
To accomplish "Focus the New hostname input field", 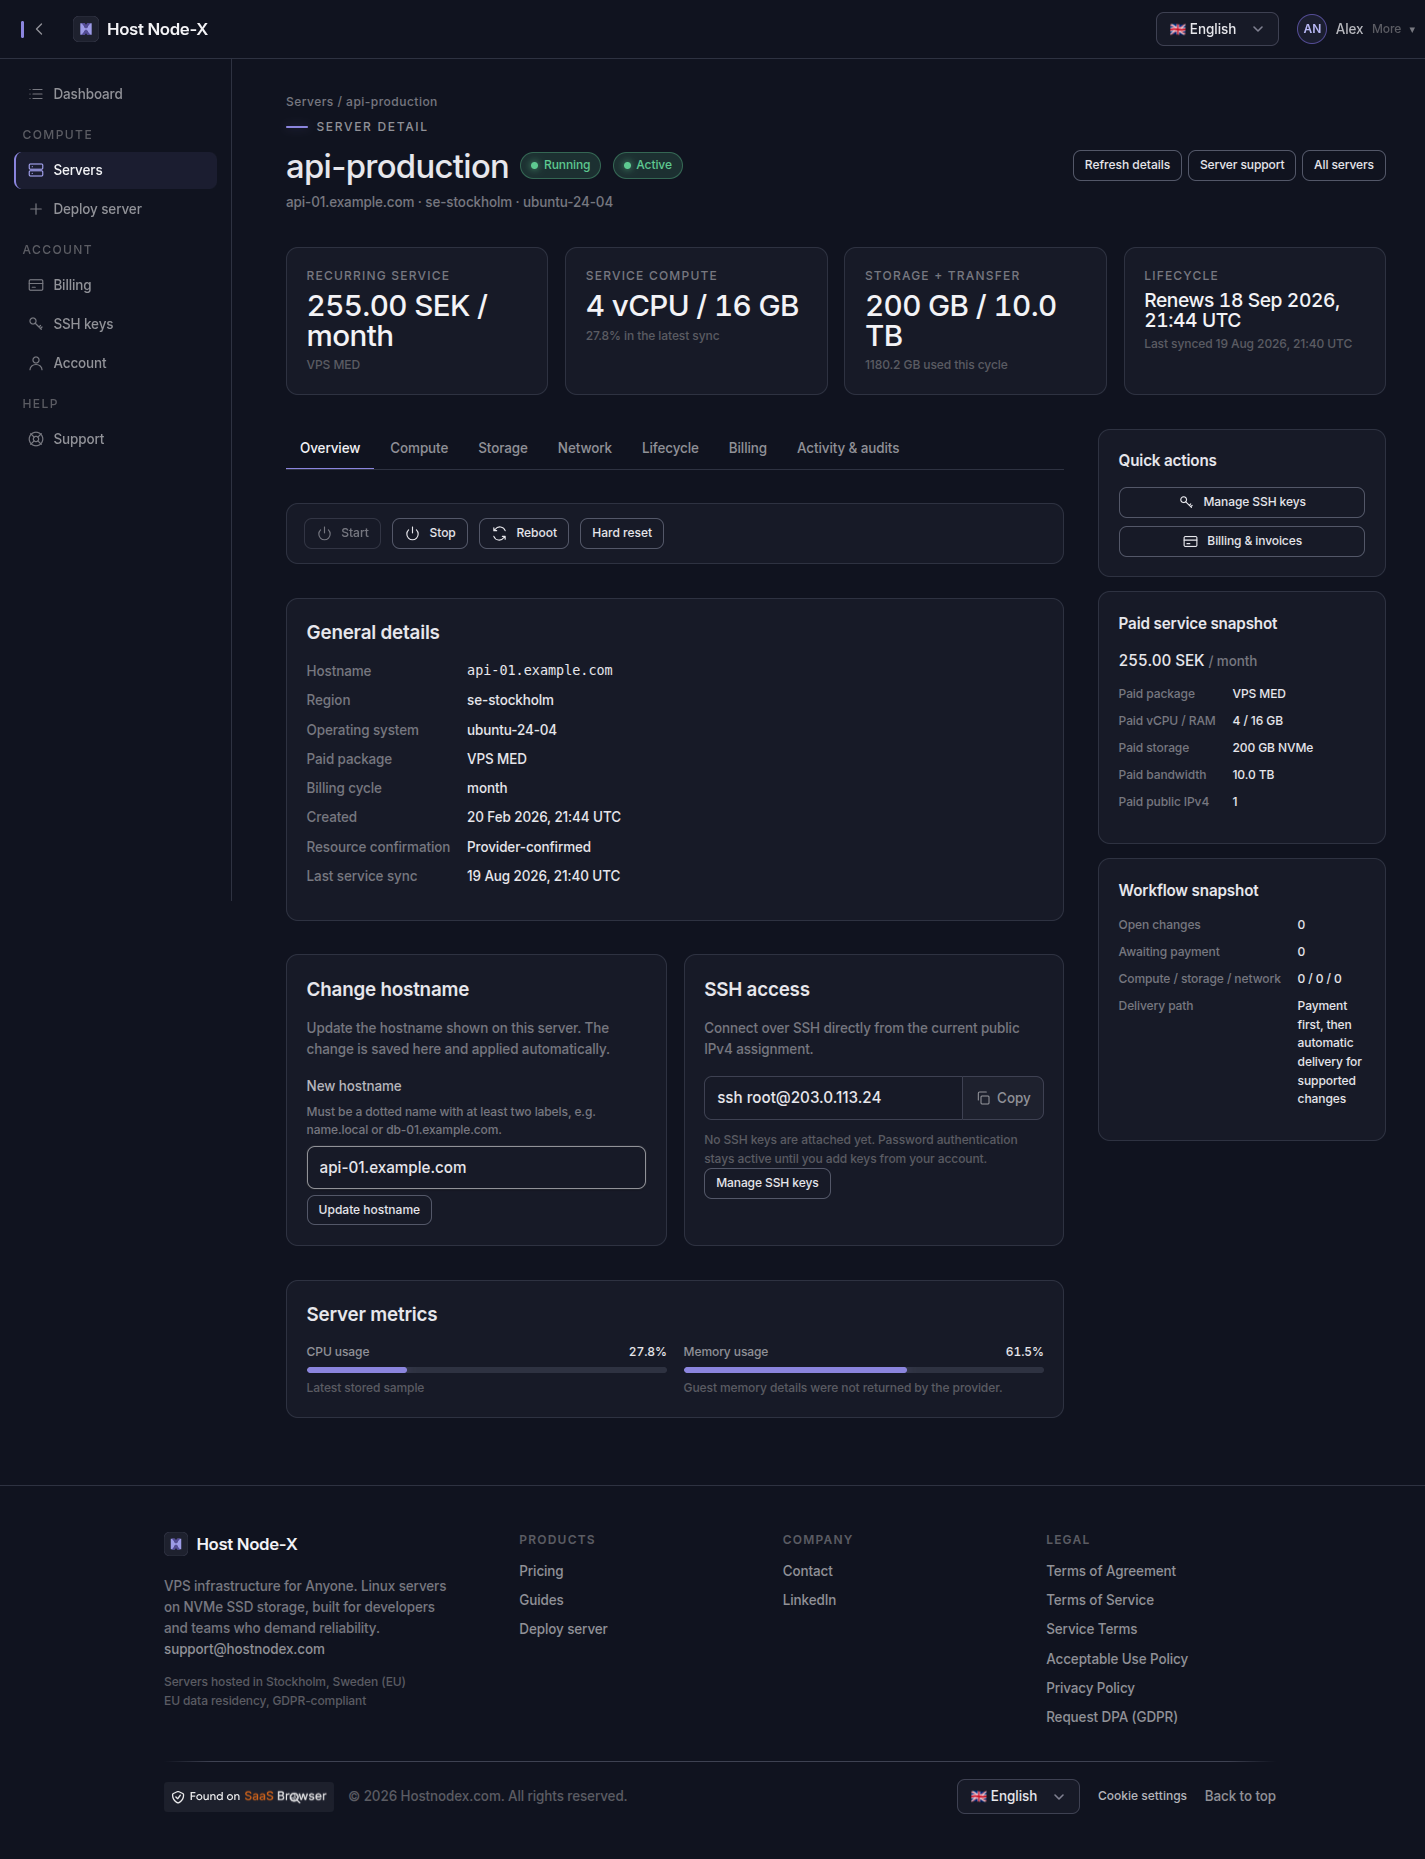I will pos(476,1168).
